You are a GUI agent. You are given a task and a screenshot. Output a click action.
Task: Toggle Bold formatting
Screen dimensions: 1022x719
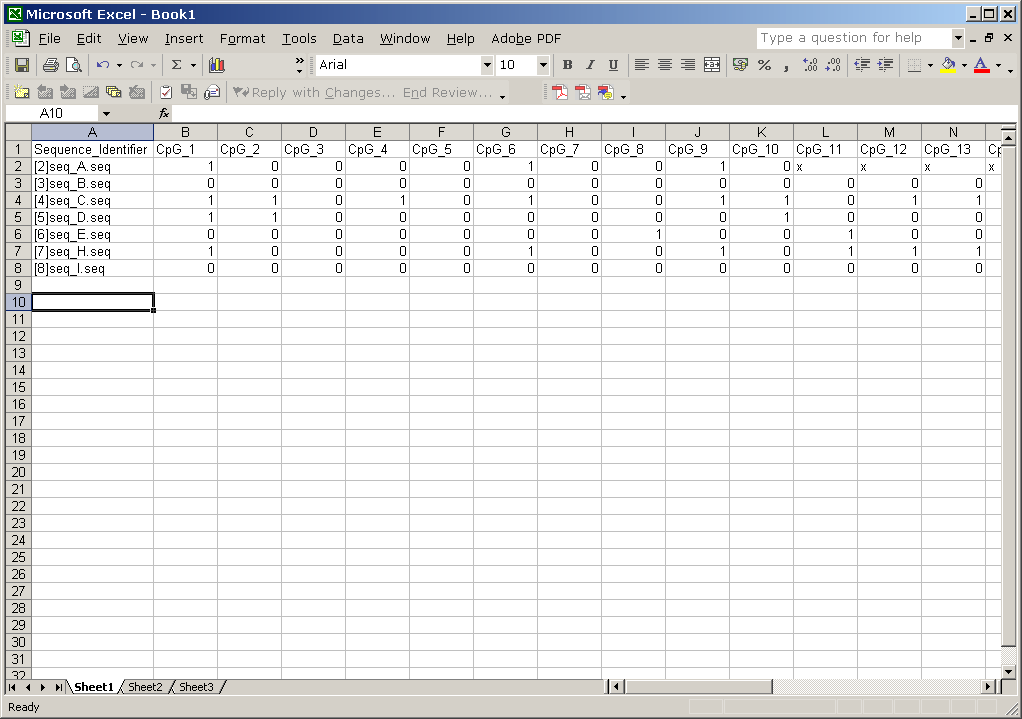pyautogui.click(x=568, y=65)
